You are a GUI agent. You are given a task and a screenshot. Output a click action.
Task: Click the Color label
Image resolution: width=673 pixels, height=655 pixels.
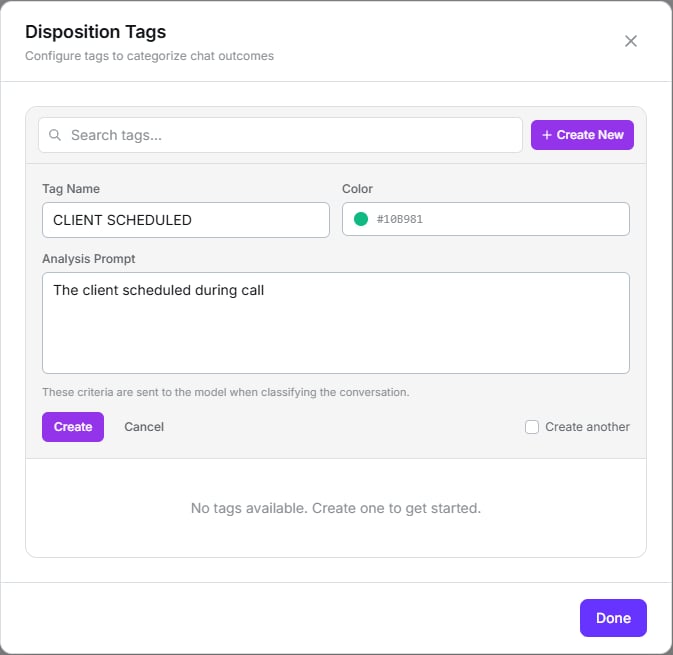click(x=357, y=189)
